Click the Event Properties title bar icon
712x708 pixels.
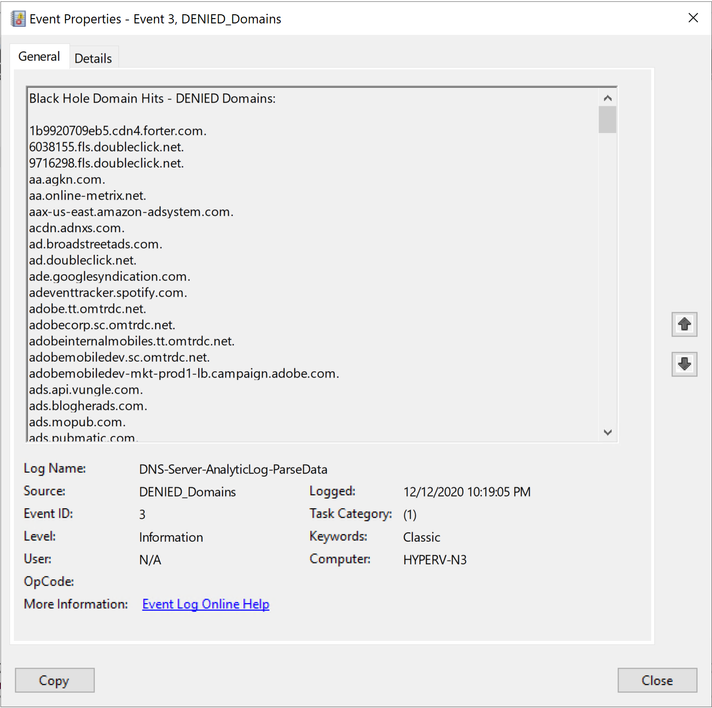point(18,19)
